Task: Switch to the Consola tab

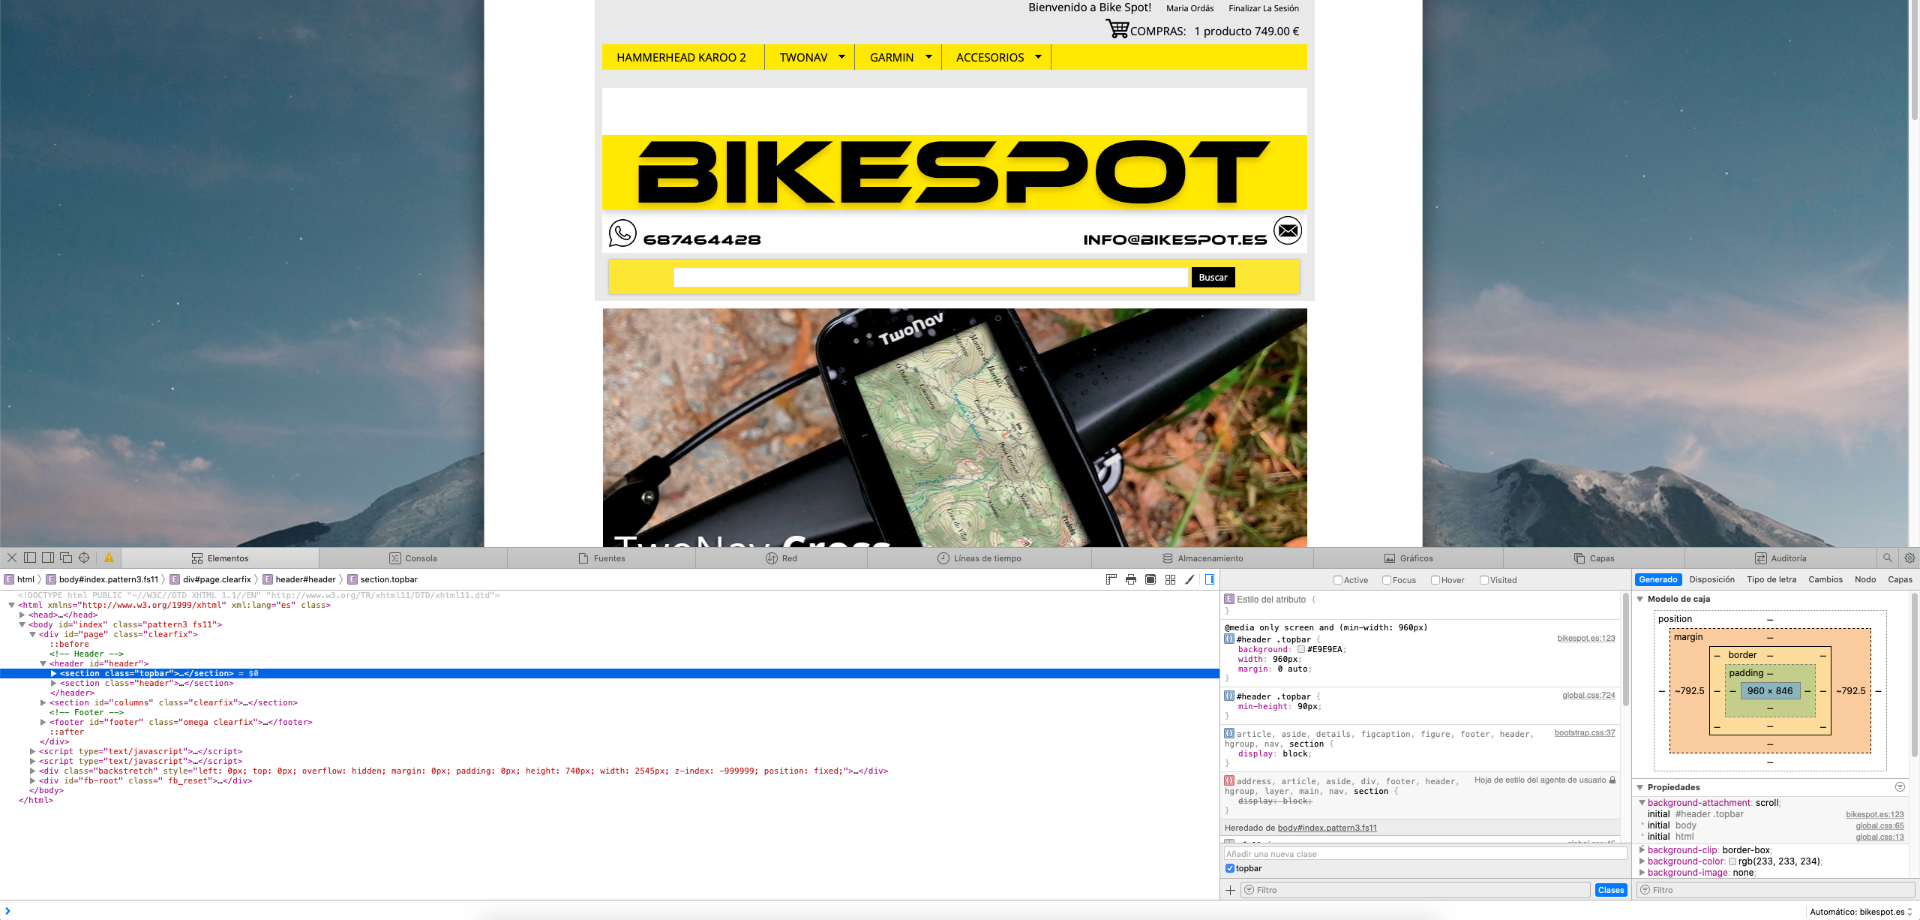Action: (413, 558)
